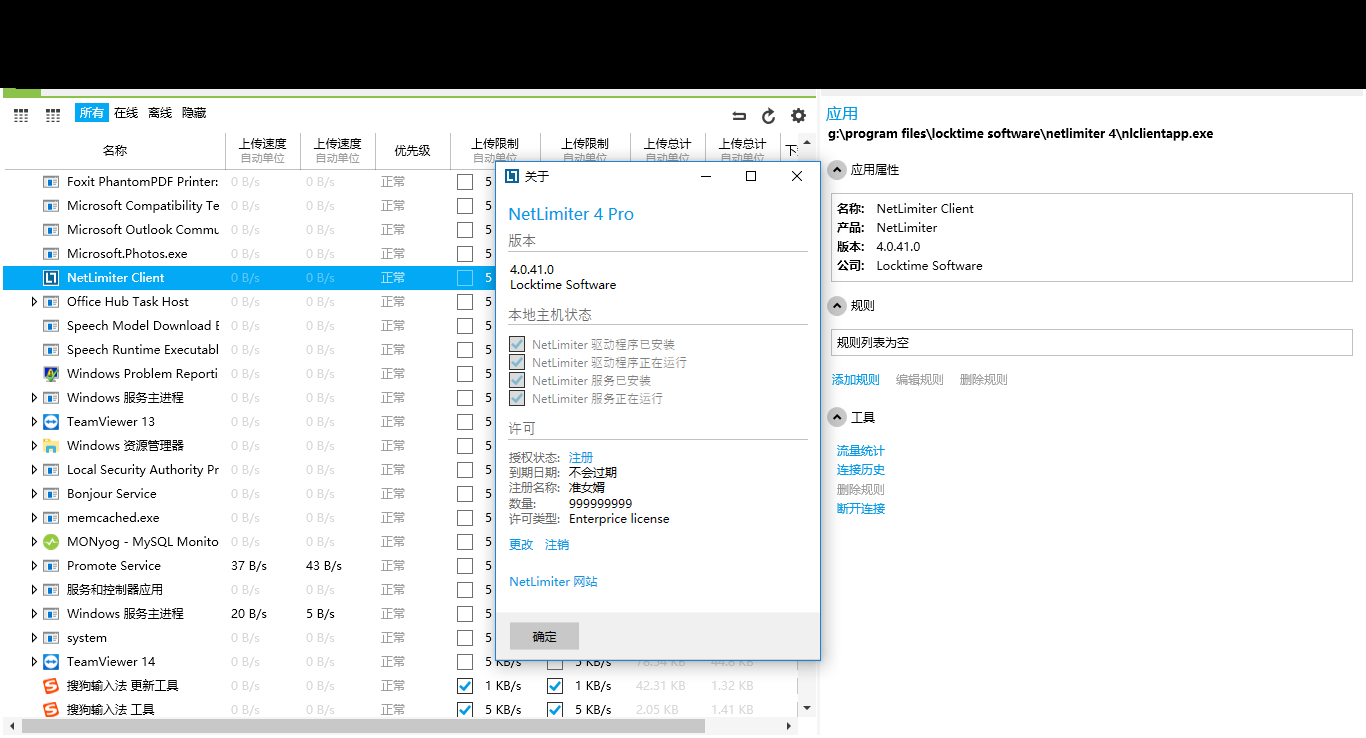The image size is (1366, 738).
Task: Click the TeamViewer 14 icon
Action: coord(51,662)
